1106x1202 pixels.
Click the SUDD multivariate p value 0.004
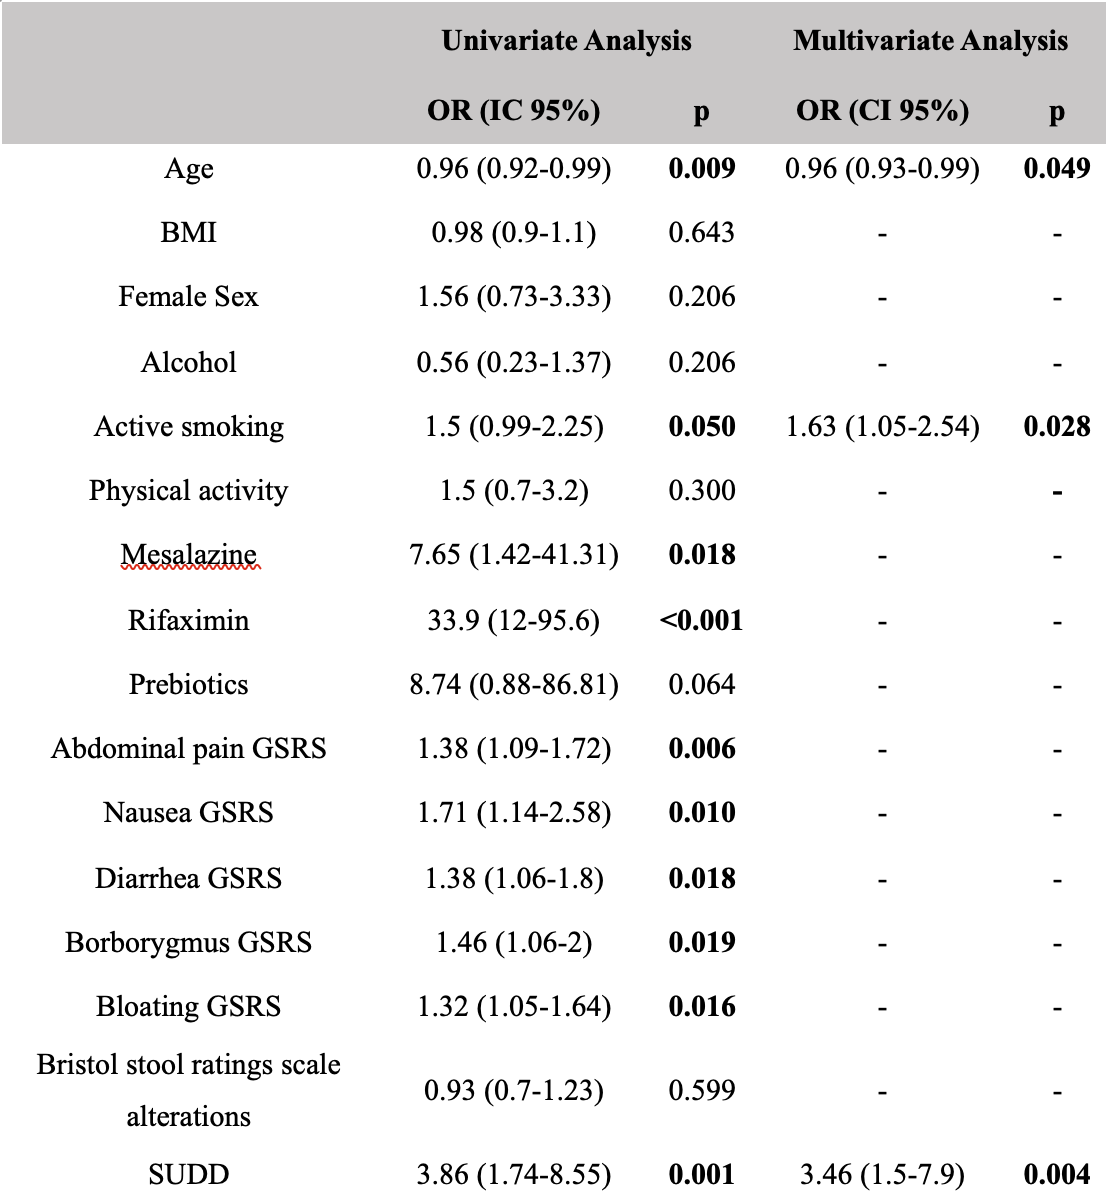(1057, 1175)
